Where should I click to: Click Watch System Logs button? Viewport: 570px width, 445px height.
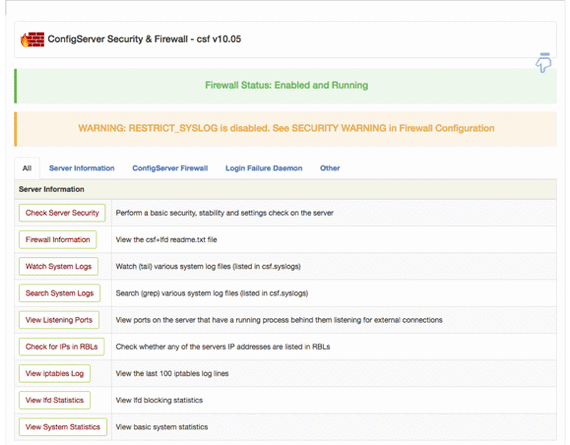coord(59,266)
